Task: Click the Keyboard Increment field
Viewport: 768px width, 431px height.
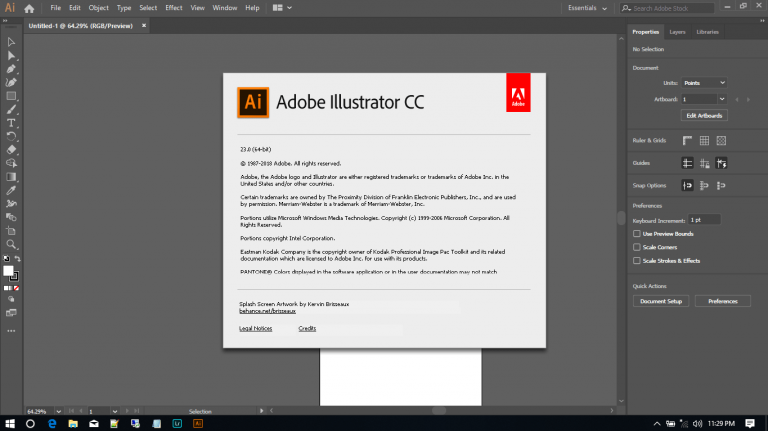Action: pos(704,220)
